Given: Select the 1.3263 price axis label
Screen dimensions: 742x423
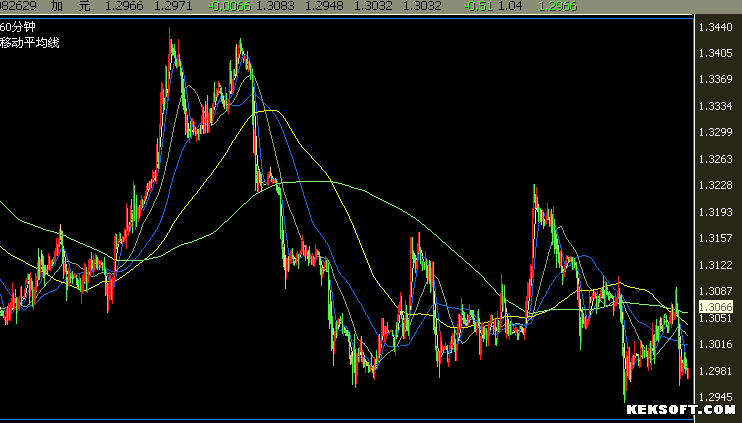Looking at the screenshot, I should coord(716,159).
